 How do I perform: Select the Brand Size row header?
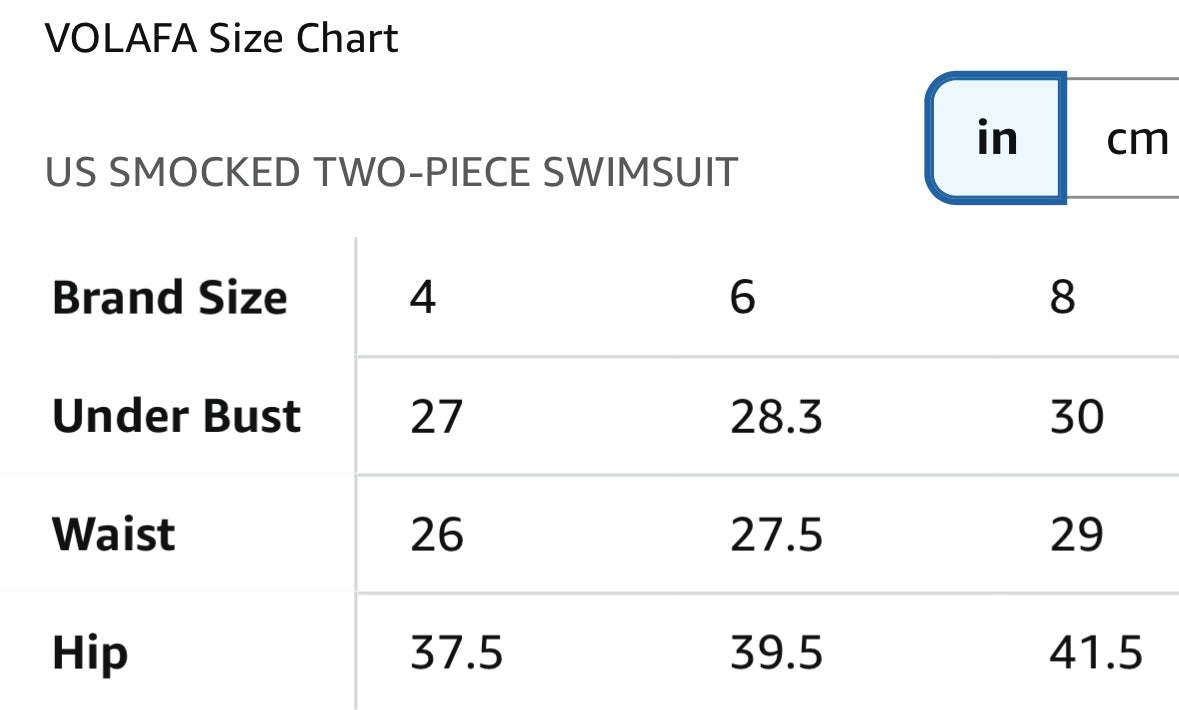[x=170, y=298]
